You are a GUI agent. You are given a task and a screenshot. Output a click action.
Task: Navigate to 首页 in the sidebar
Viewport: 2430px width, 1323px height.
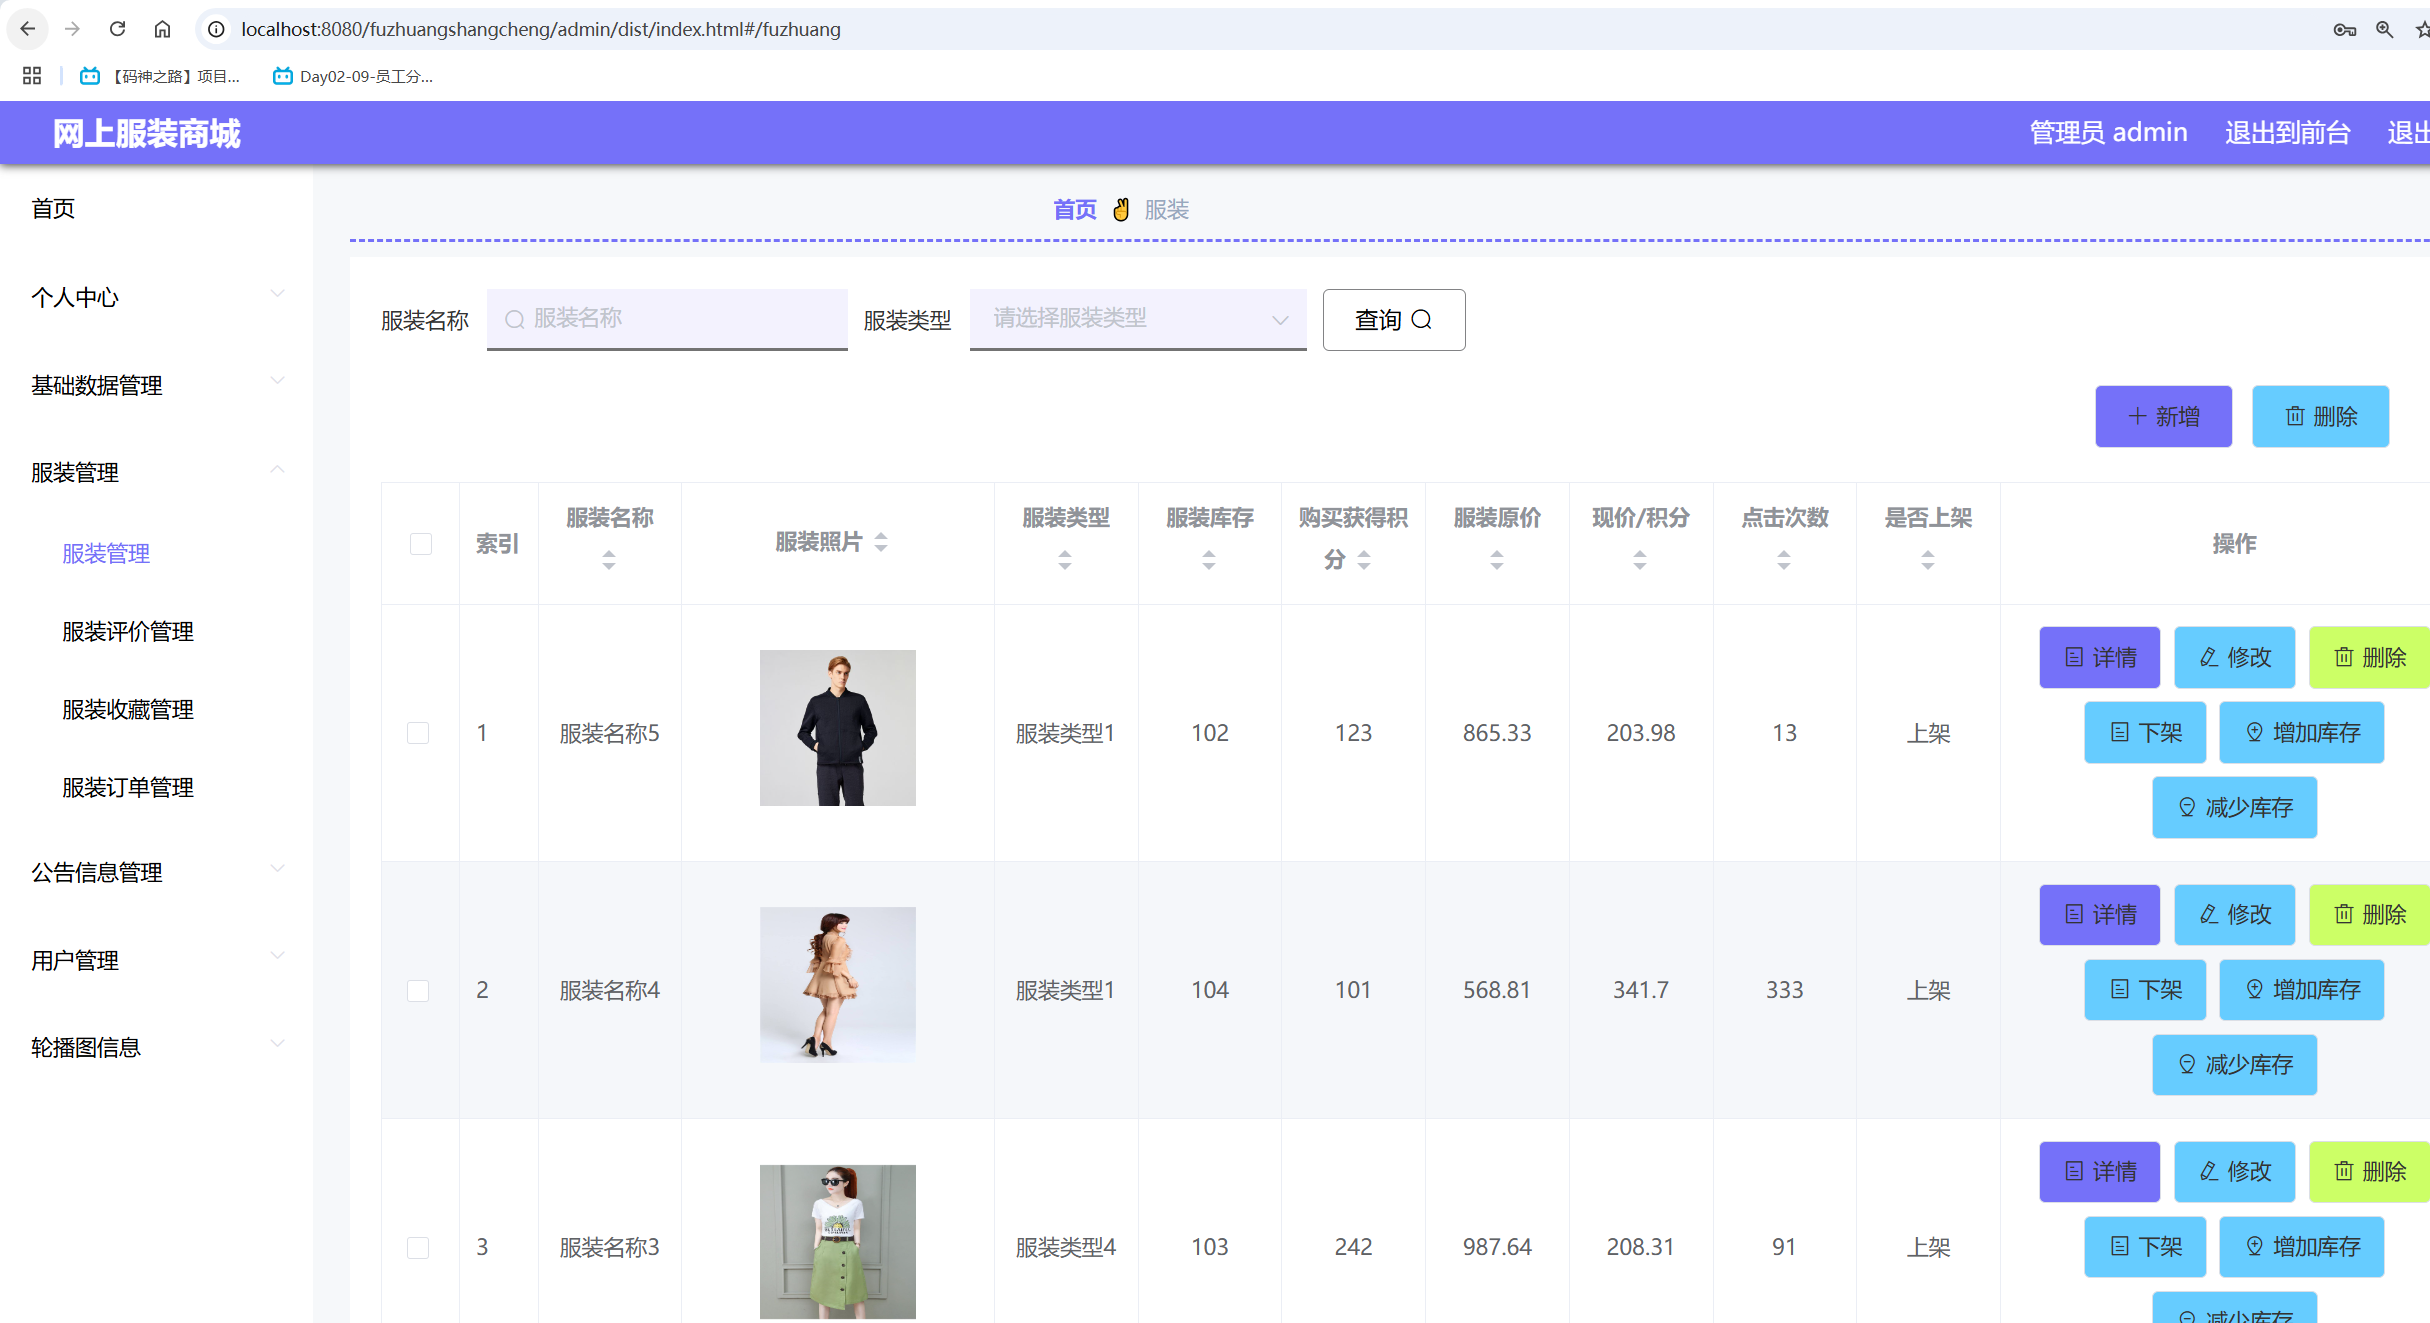pyautogui.click(x=54, y=208)
